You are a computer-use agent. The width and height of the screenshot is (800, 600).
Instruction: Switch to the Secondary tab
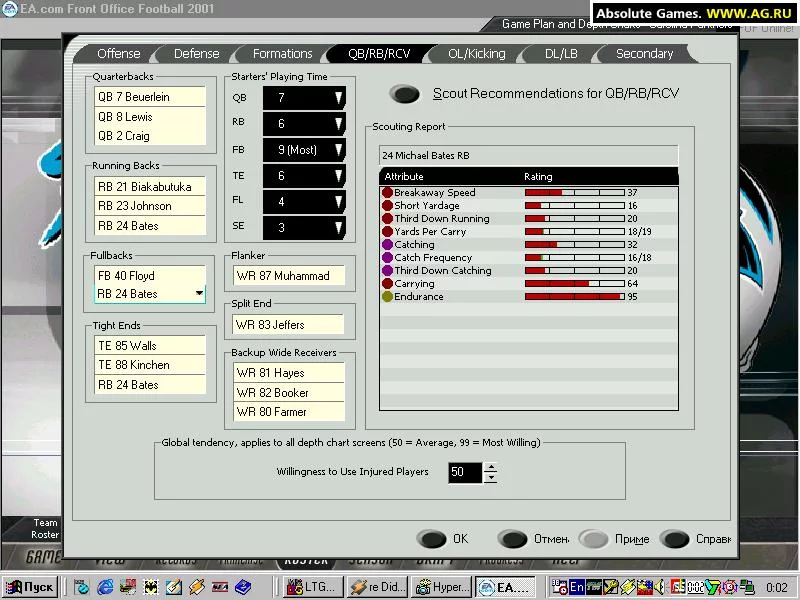tap(644, 54)
